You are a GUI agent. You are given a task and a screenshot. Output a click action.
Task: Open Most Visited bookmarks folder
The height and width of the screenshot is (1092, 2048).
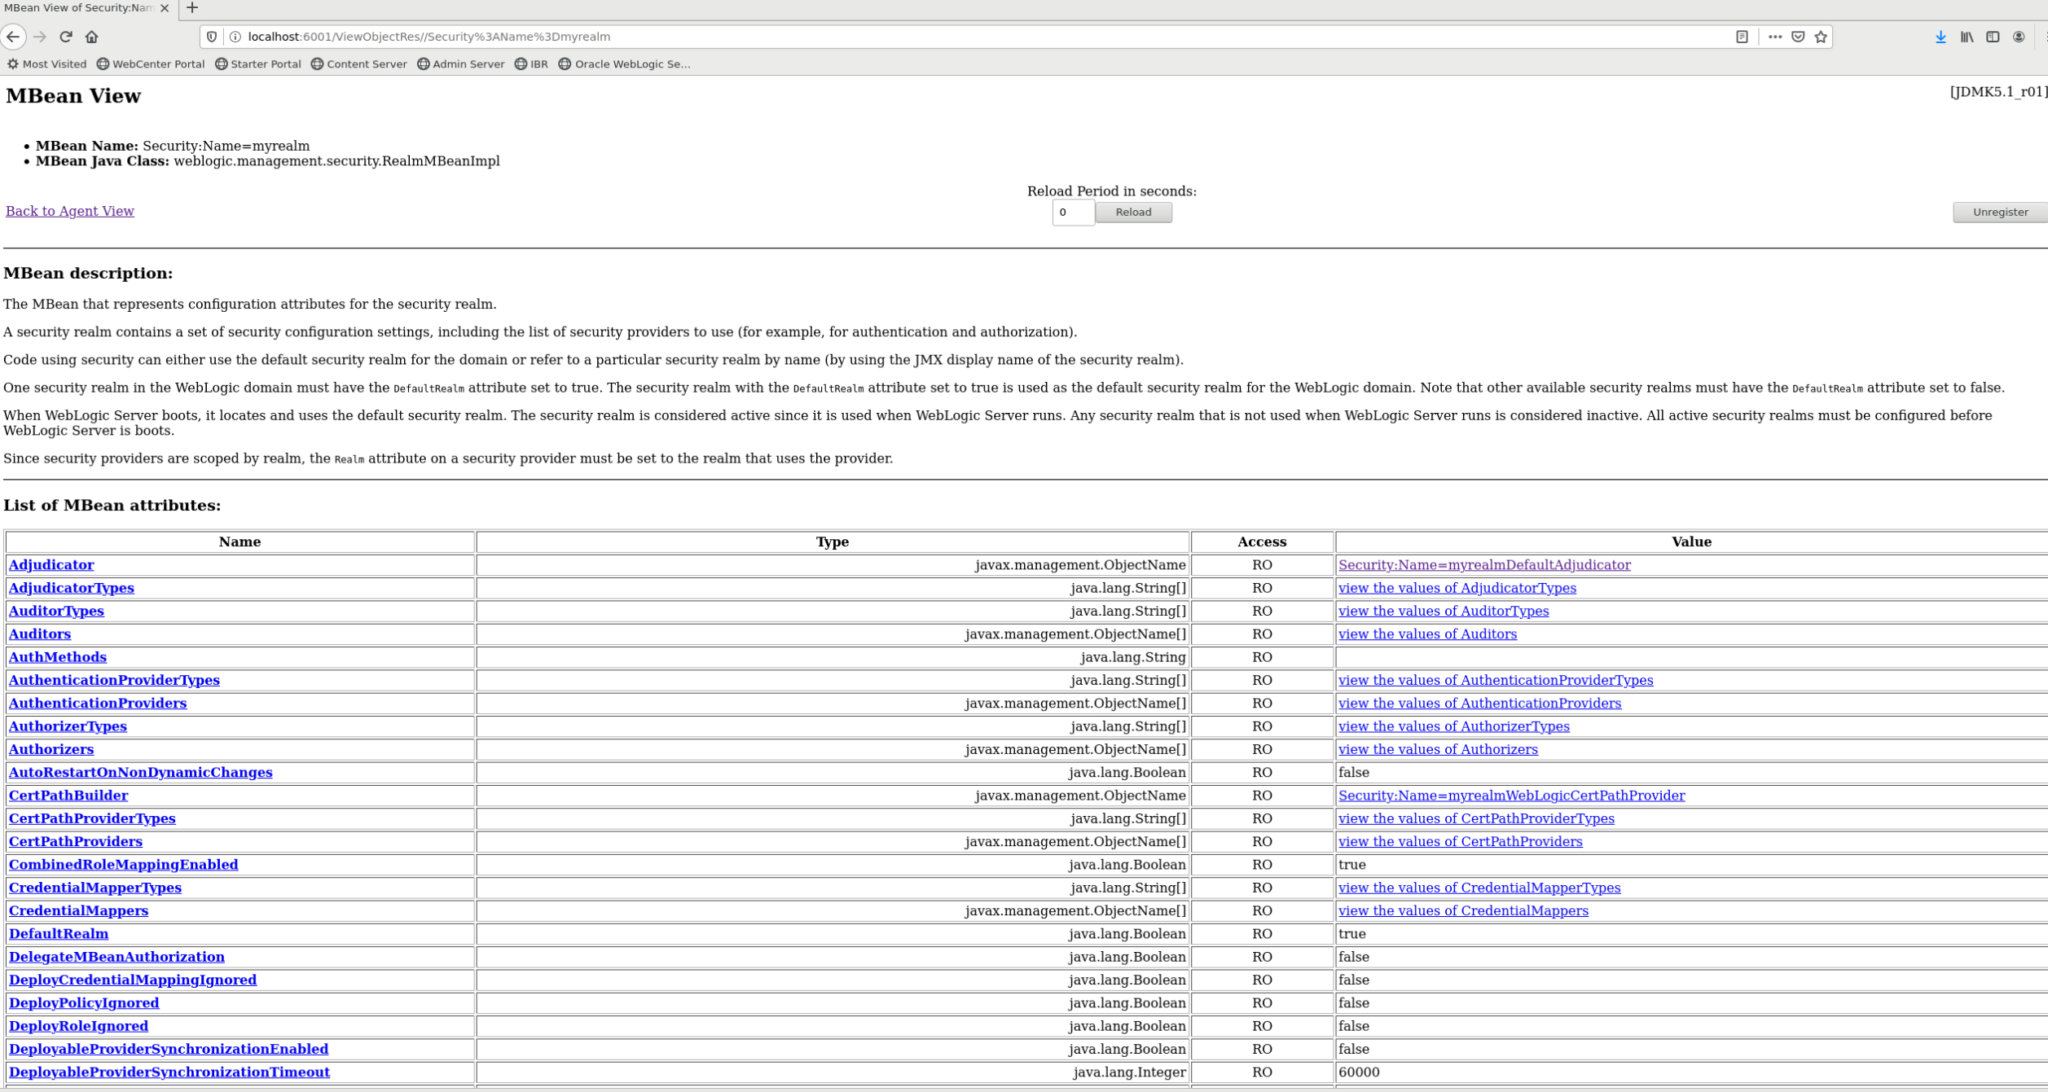click(47, 64)
